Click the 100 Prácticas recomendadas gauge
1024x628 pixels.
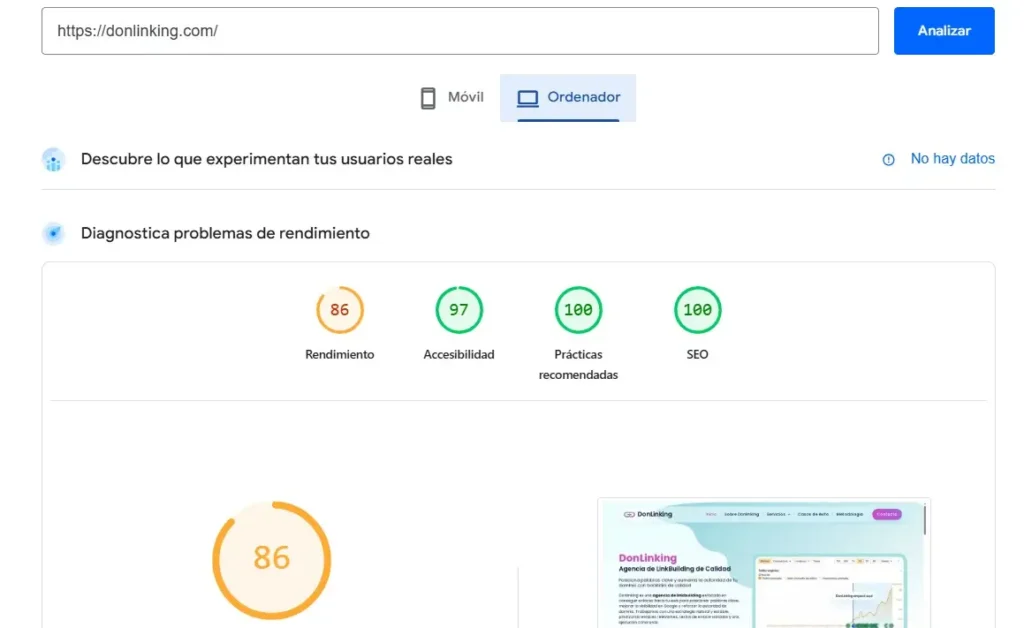pos(578,309)
